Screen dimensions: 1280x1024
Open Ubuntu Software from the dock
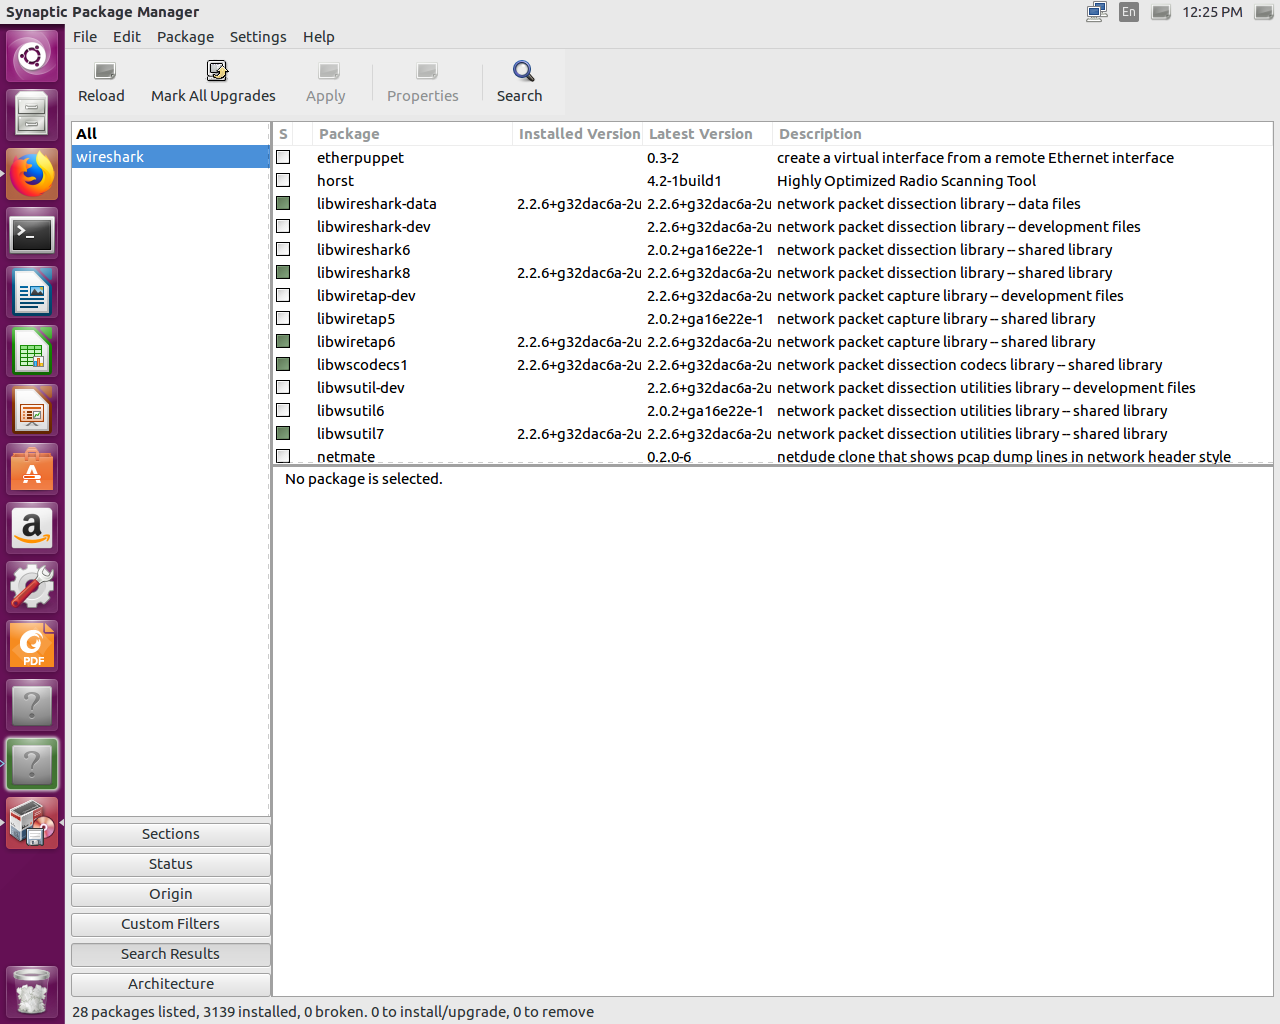point(32,470)
